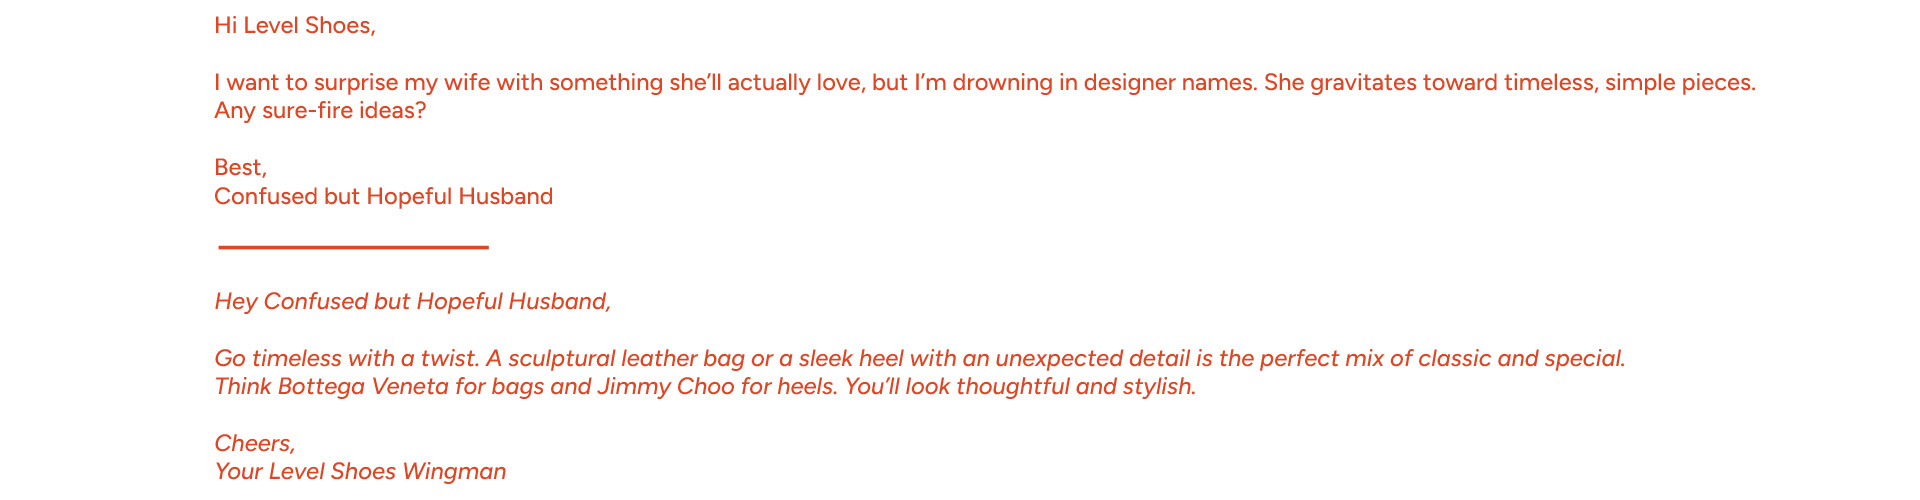
Task: Click the "Cheers," closing line
Action: [254, 444]
